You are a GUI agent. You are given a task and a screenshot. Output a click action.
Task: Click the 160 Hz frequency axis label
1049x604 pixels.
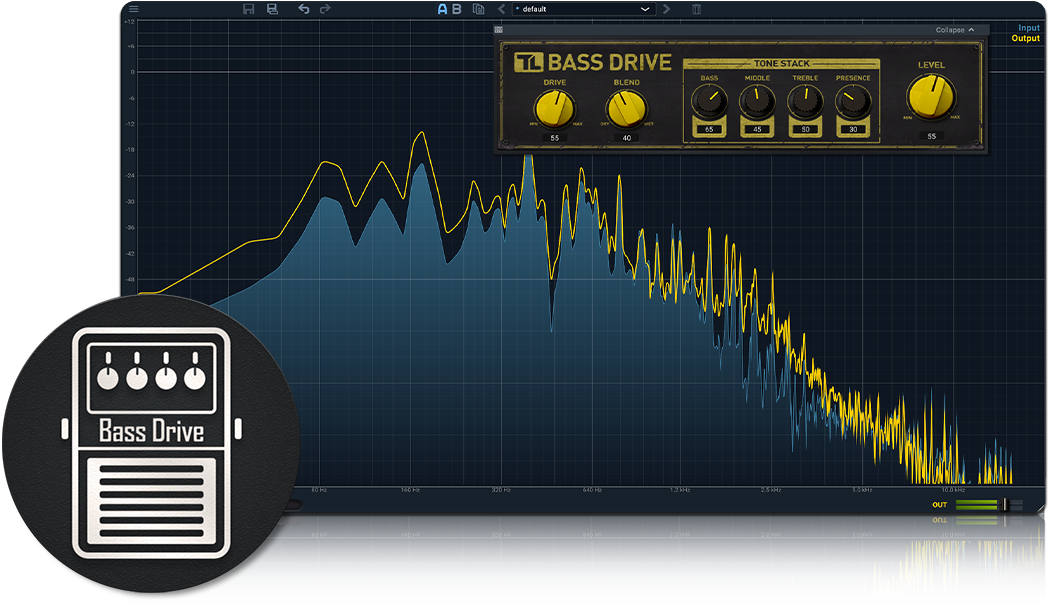tap(410, 490)
